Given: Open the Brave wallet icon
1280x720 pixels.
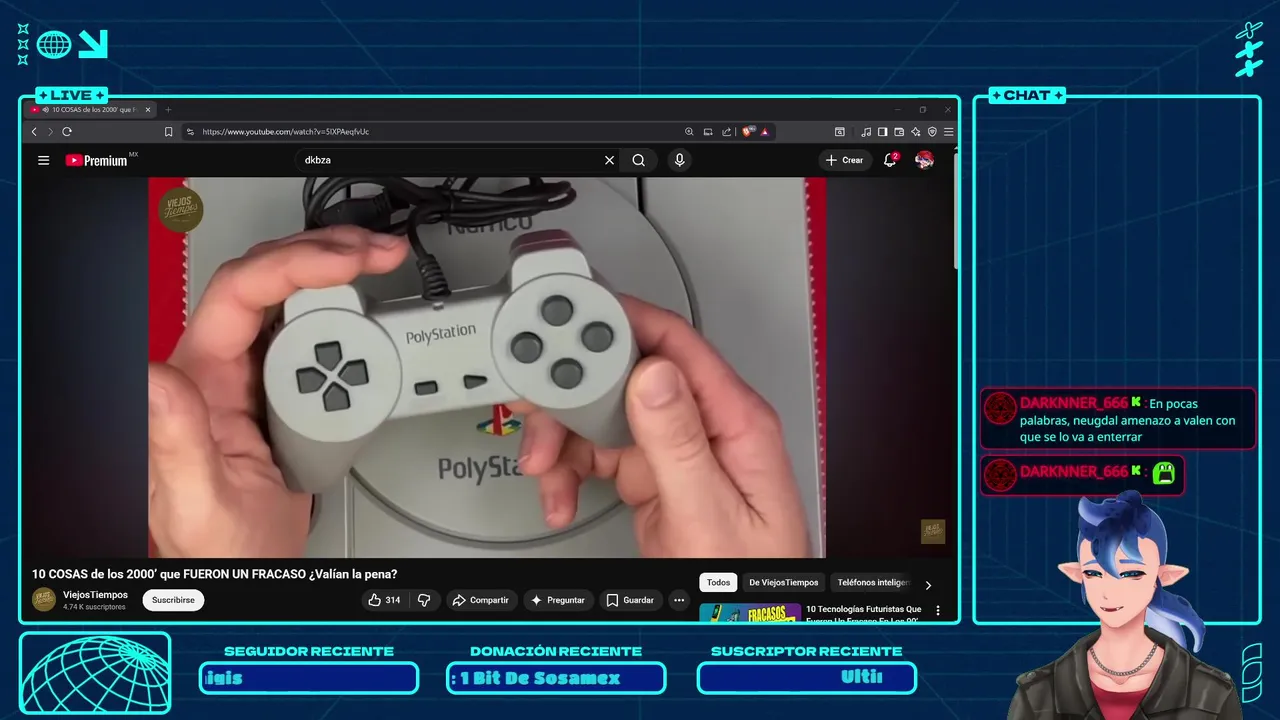Looking at the screenshot, I should click(x=899, y=131).
